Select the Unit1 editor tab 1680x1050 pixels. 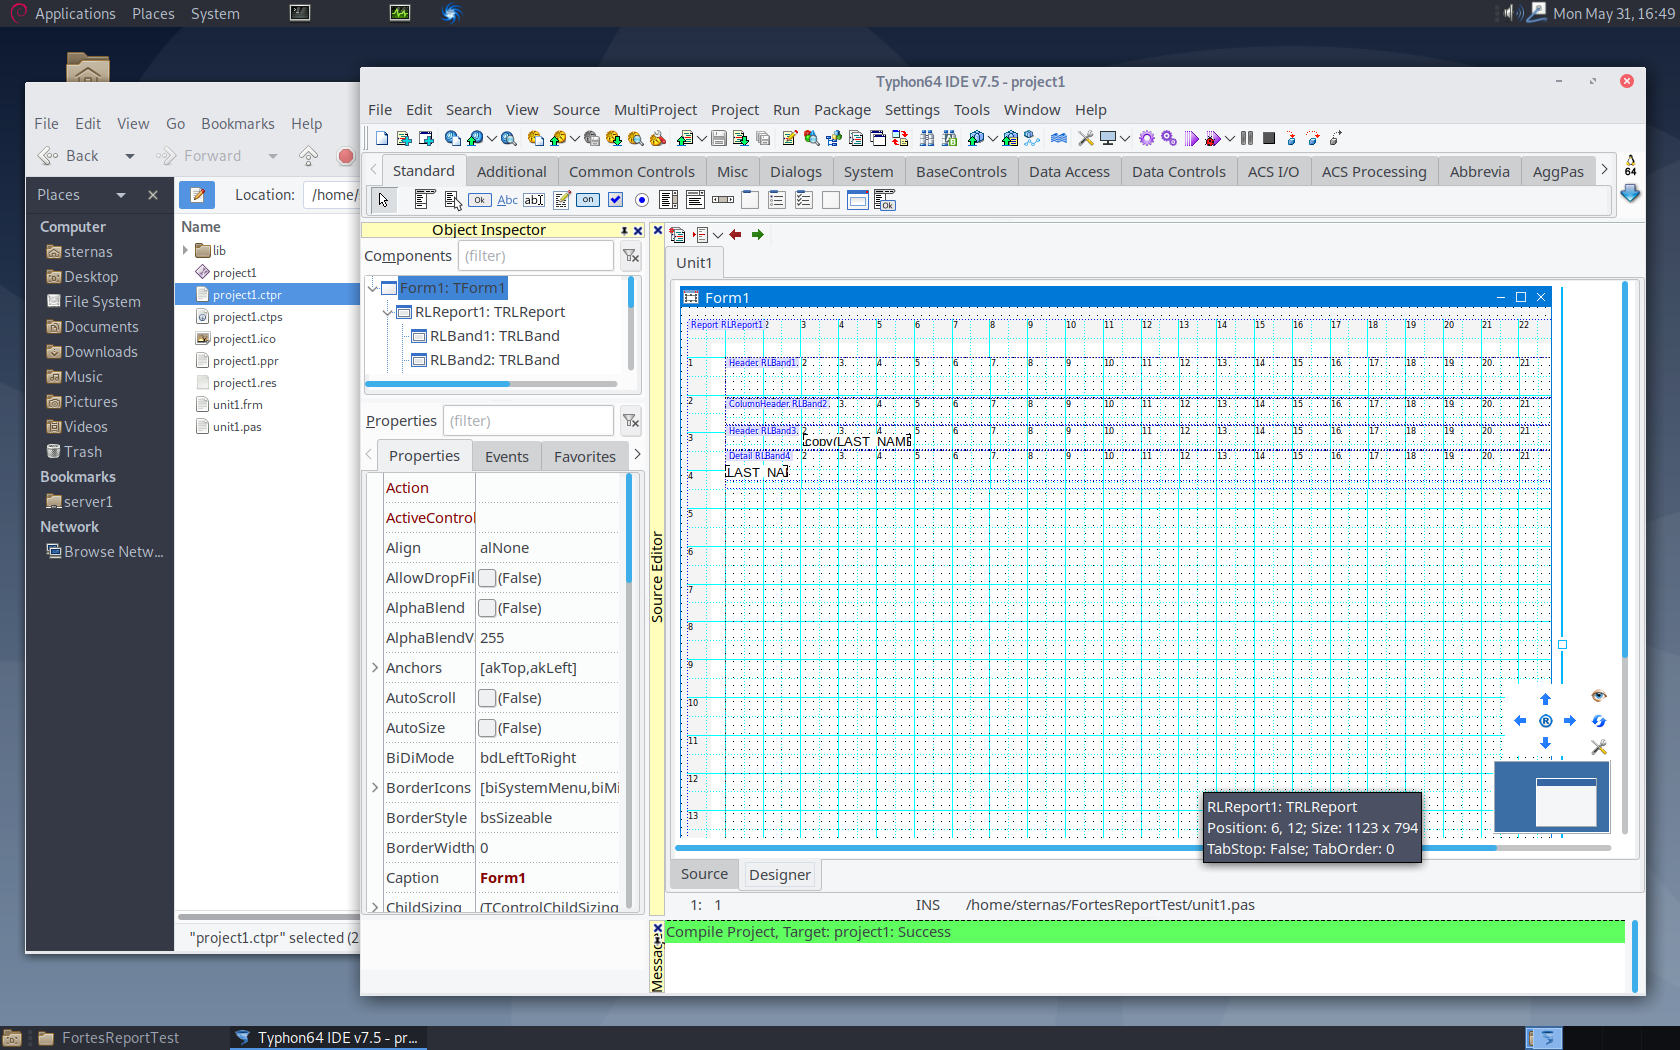pos(694,263)
